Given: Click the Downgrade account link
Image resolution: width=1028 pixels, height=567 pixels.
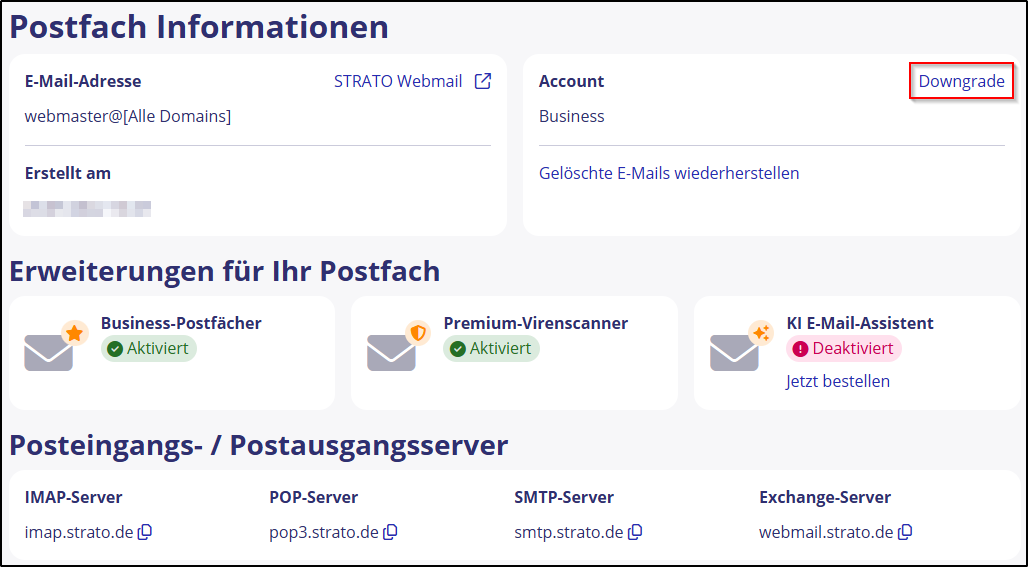Looking at the screenshot, I should pyautogui.click(x=961, y=81).
